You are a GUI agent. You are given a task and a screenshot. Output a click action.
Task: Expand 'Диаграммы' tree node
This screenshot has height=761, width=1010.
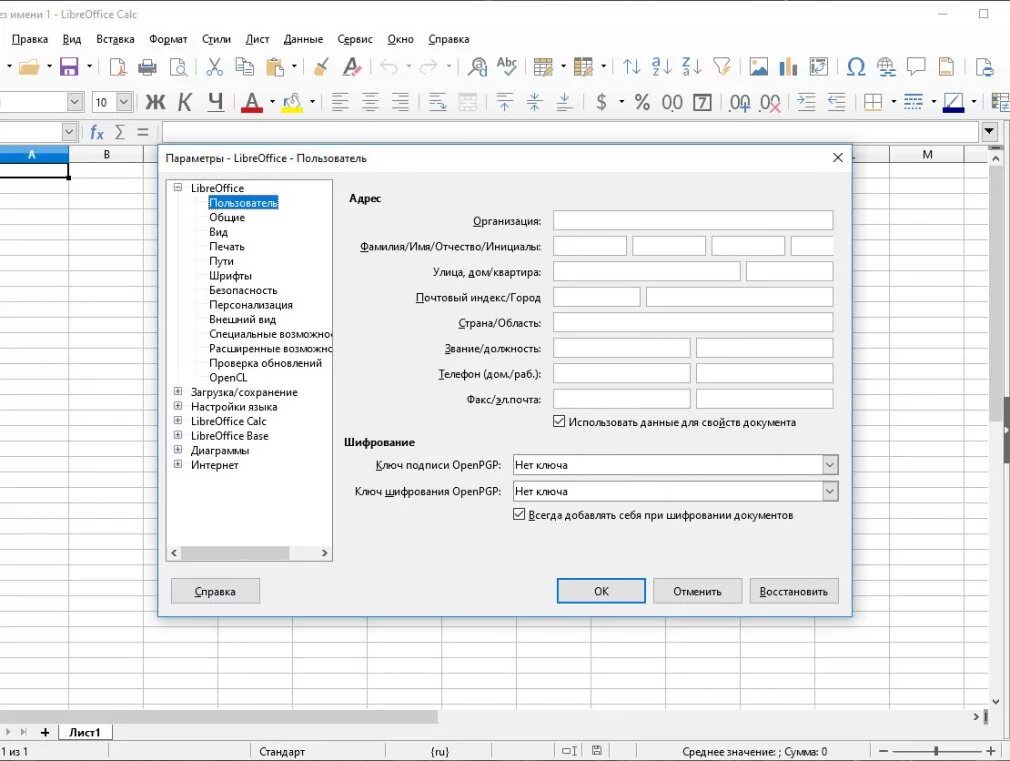coord(178,450)
